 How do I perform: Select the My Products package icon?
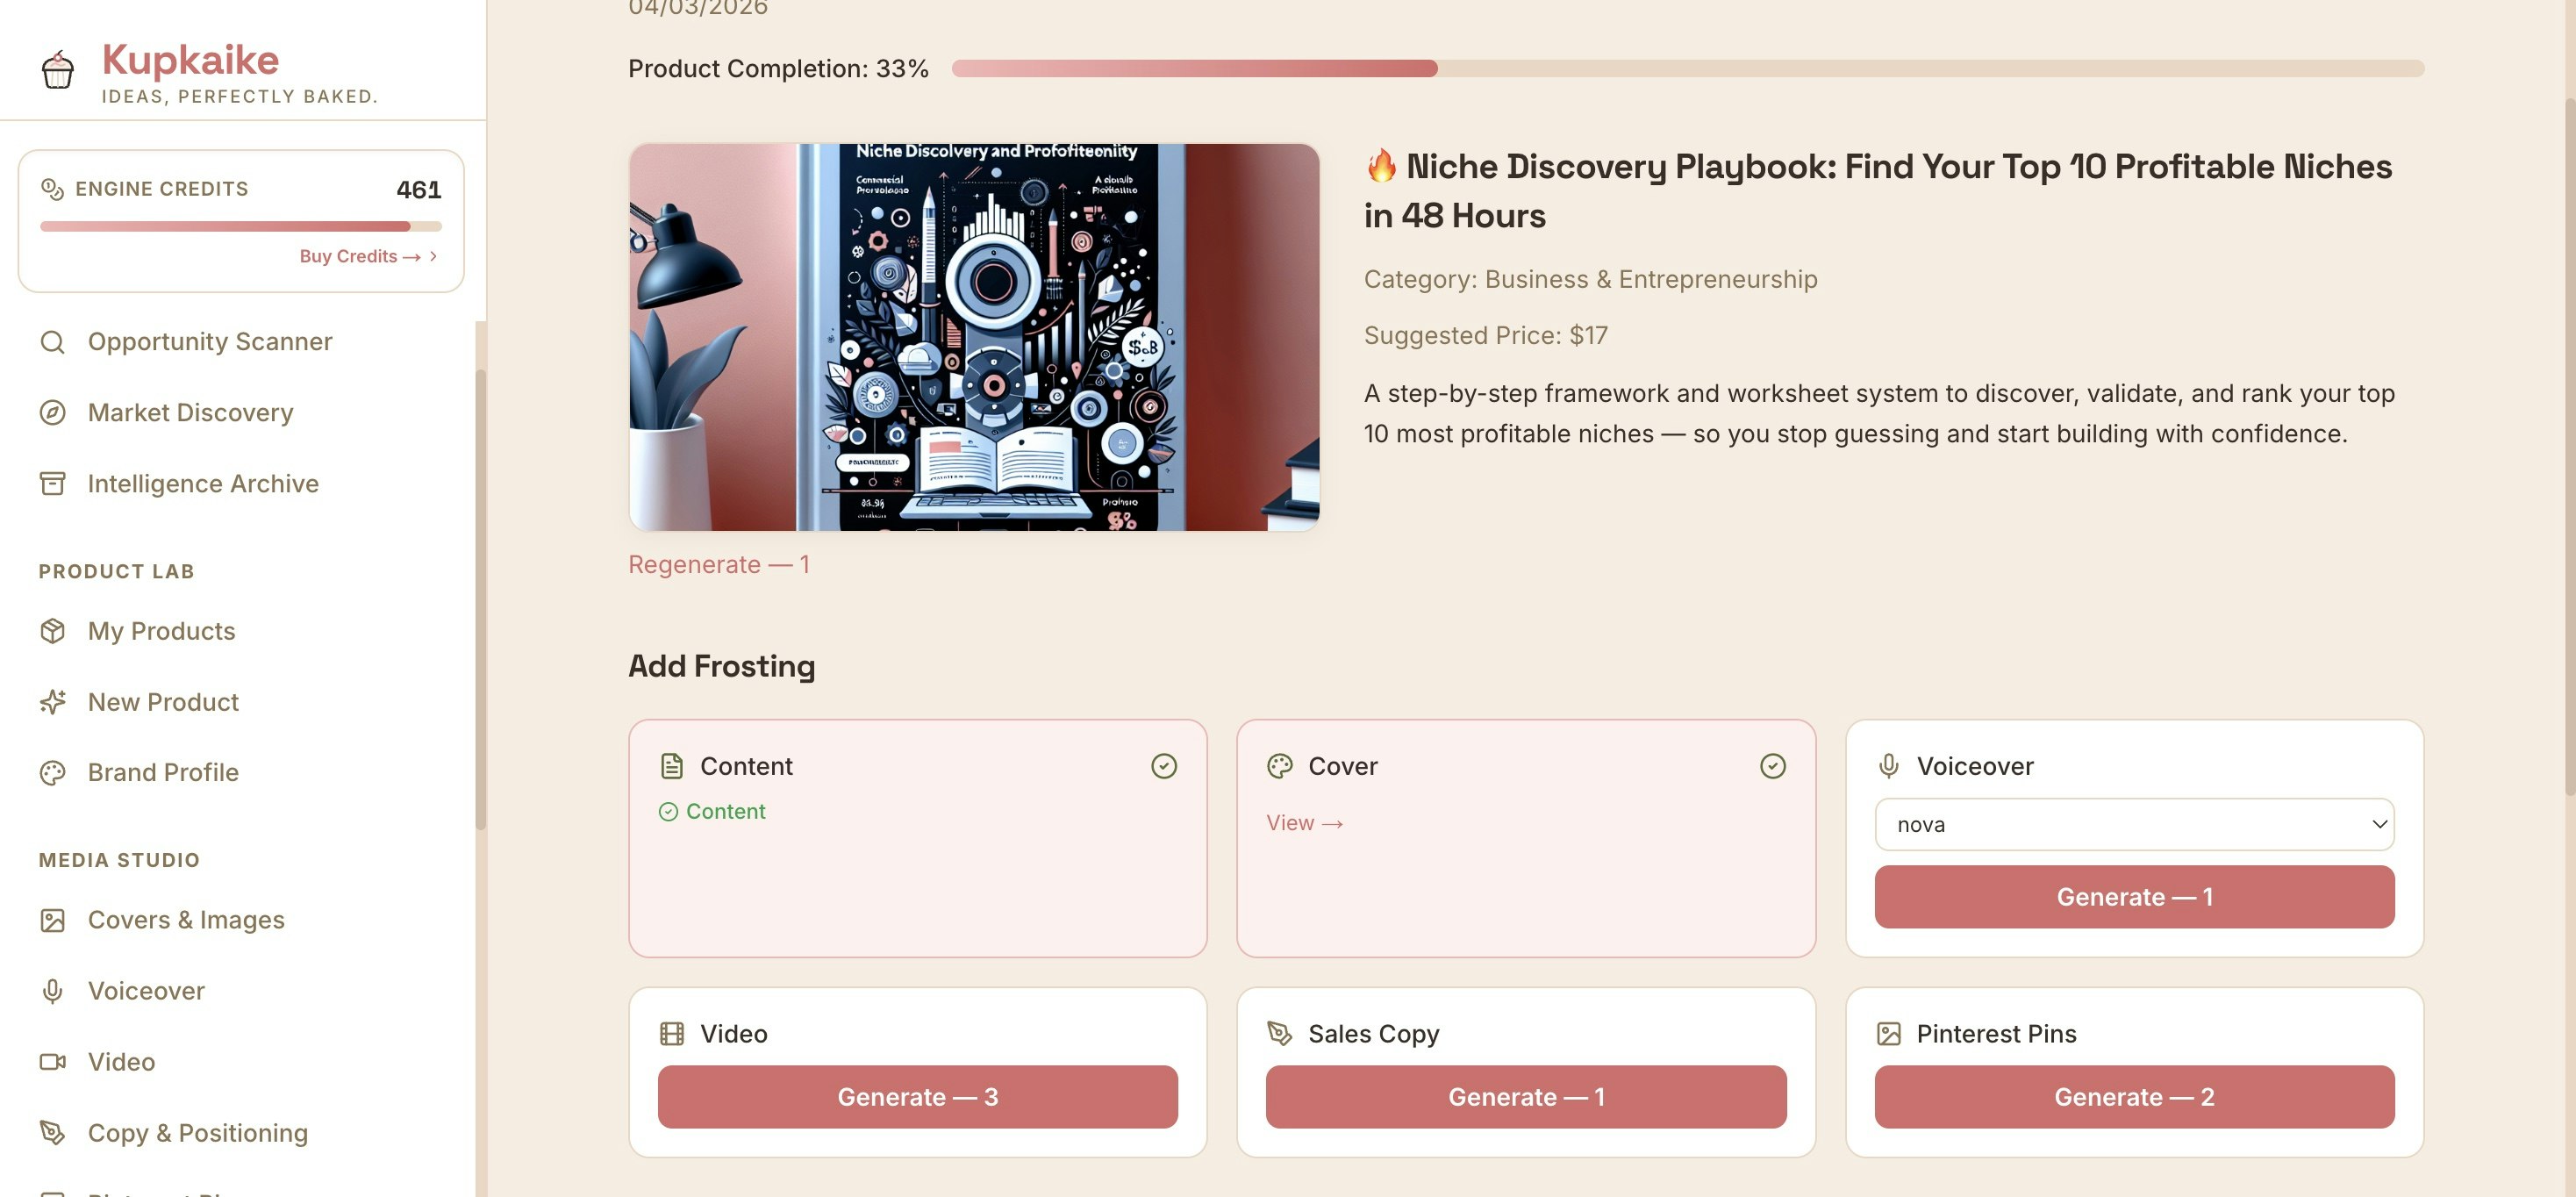tap(52, 631)
